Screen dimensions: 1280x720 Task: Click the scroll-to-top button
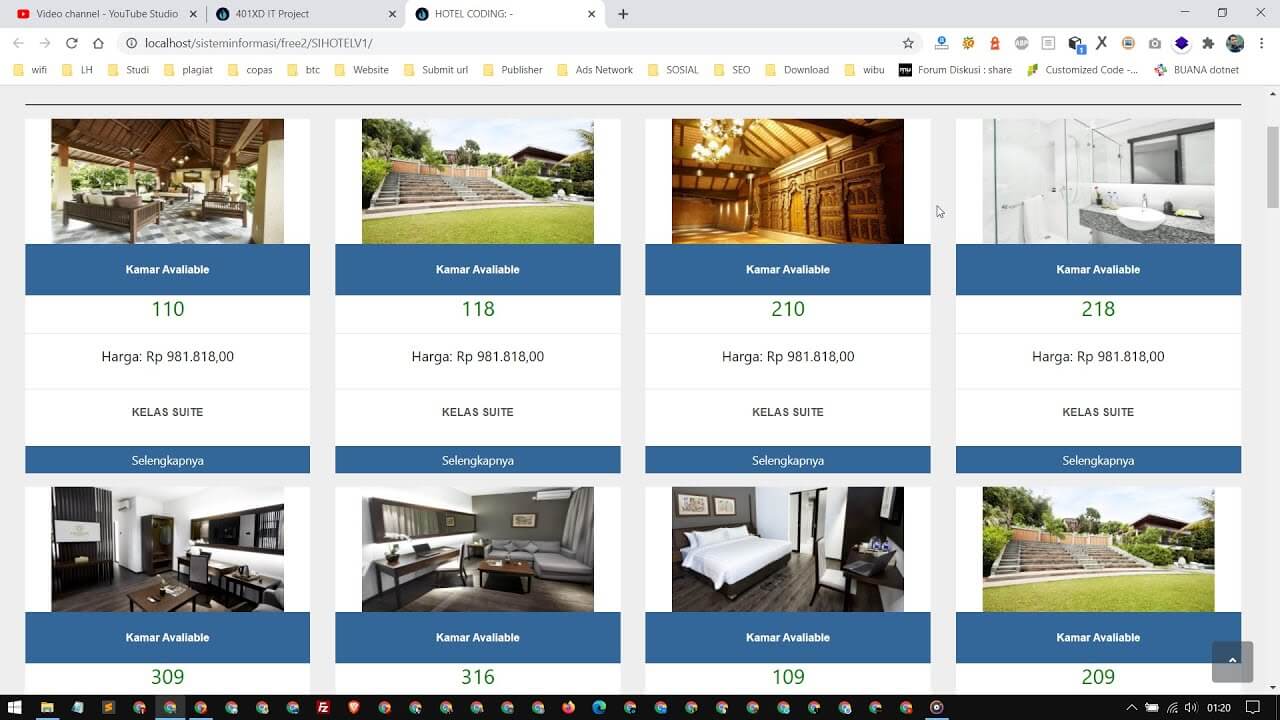coord(1232,662)
